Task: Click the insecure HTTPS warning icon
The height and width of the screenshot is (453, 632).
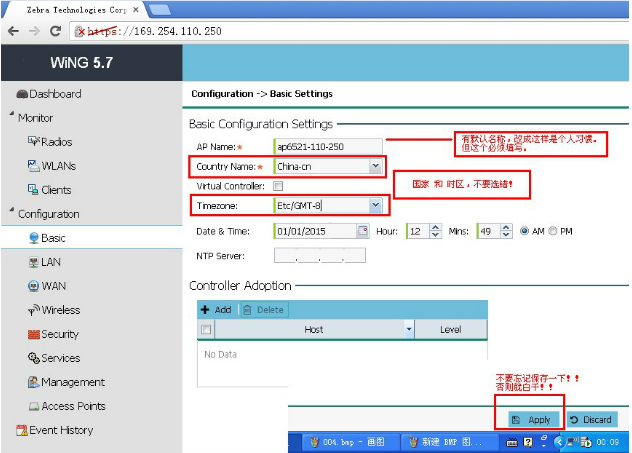Action: pos(80,31)
